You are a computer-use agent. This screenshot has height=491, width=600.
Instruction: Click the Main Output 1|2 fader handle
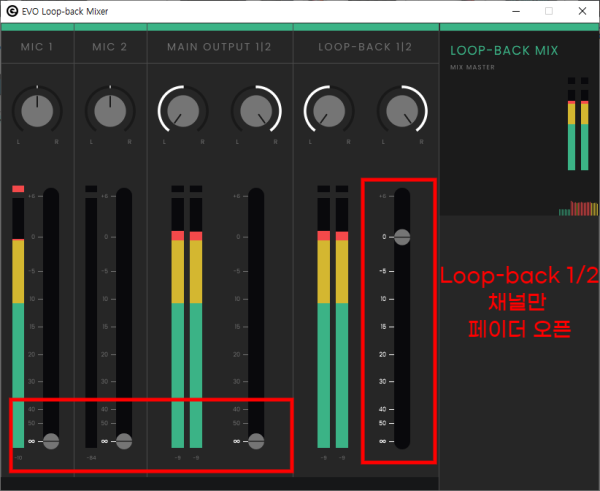[256, 441]
